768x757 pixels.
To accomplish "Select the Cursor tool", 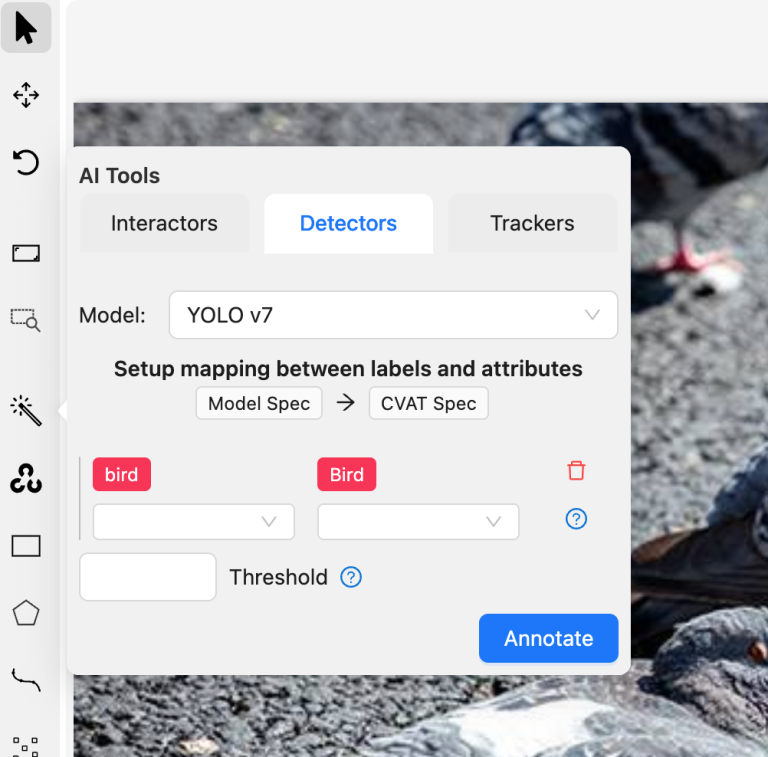I will tap(26, 28).
